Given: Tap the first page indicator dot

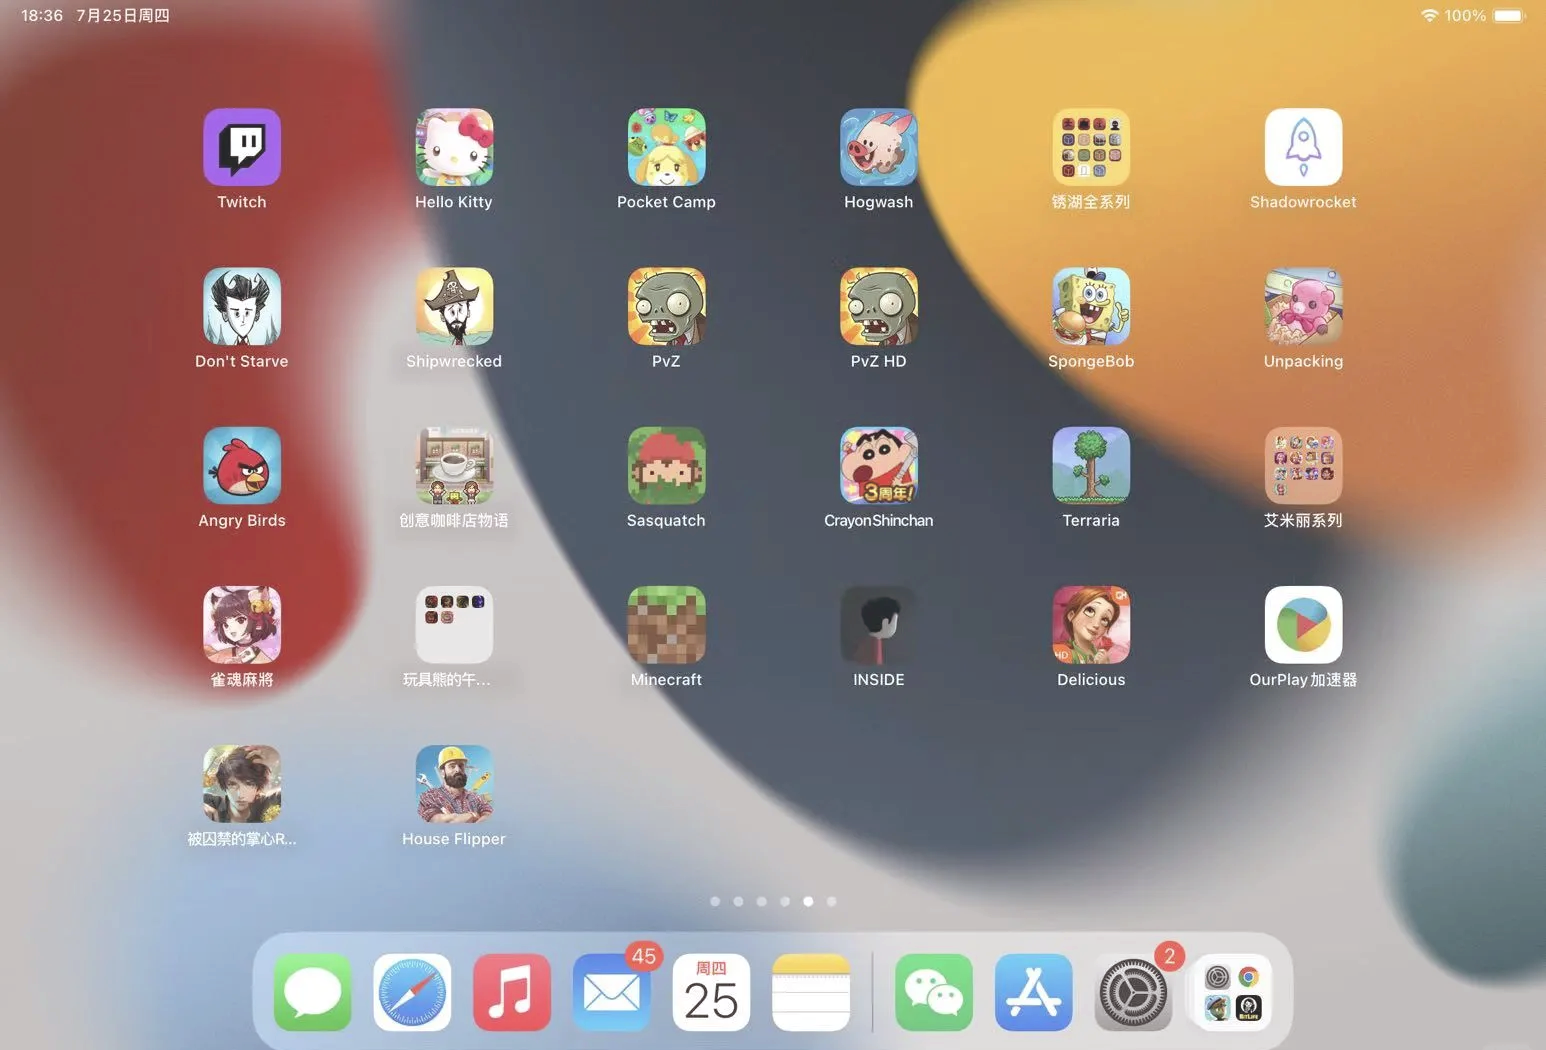Looking at the screenshot, I should pyautogui.click(x=715, y=901).
